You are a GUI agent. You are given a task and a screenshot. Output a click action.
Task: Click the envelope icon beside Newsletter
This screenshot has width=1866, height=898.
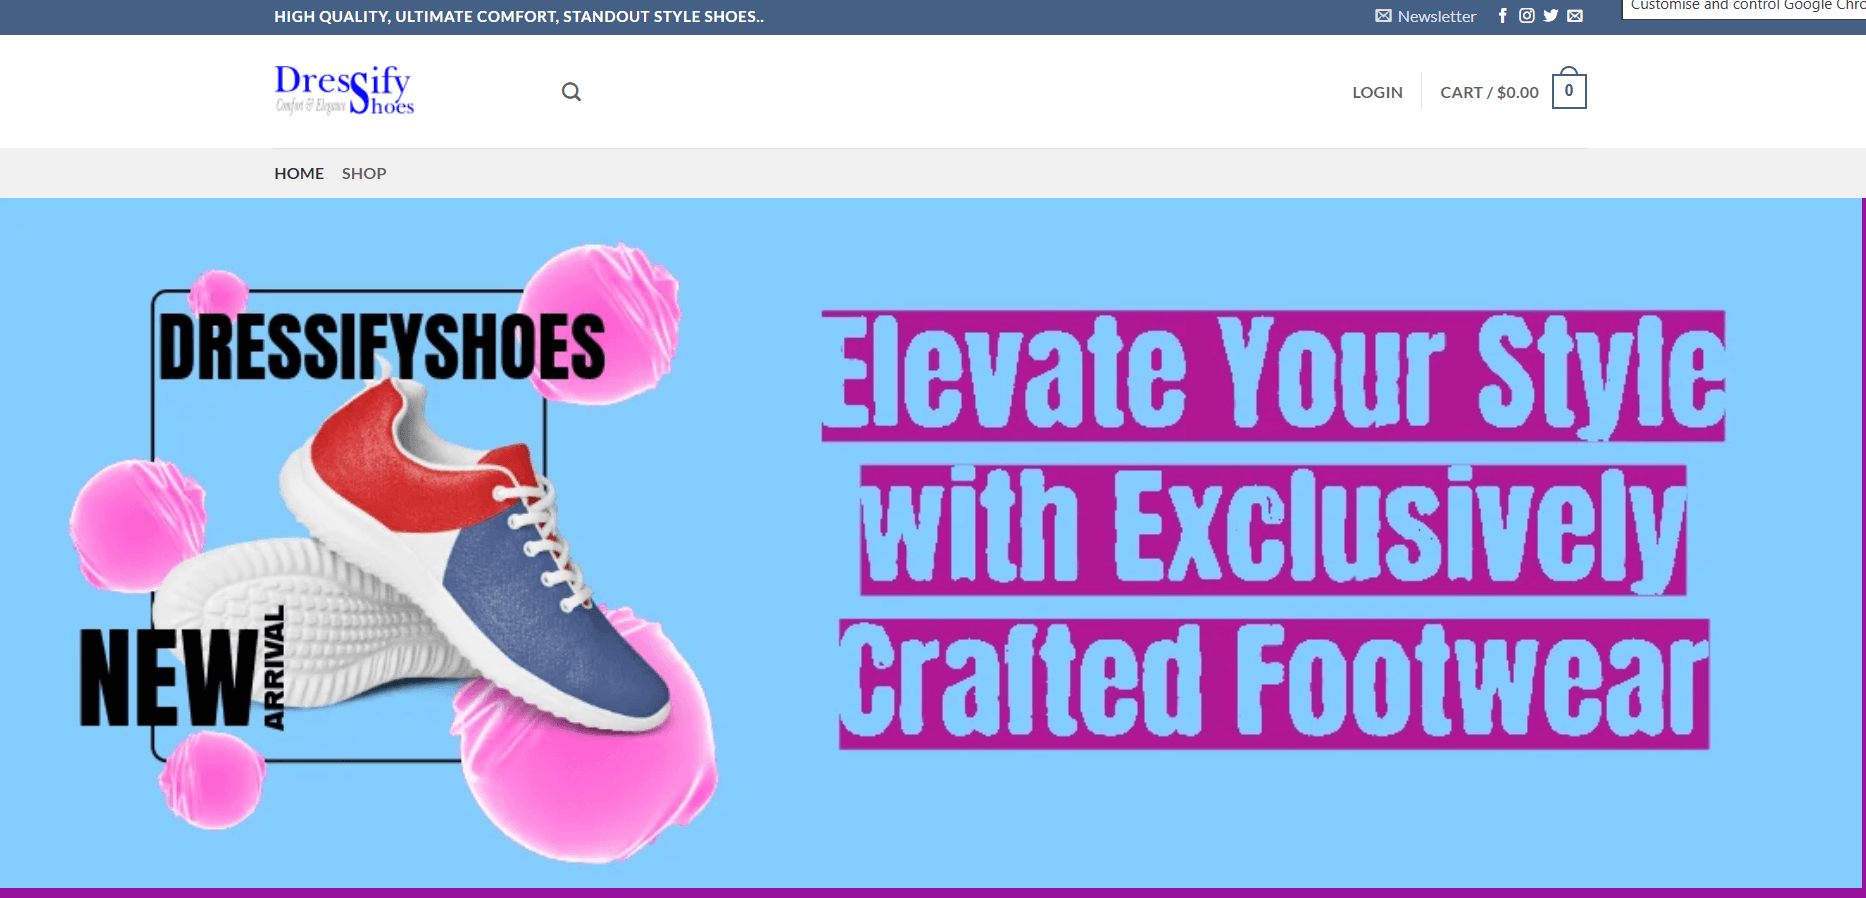coord(1383,16)
